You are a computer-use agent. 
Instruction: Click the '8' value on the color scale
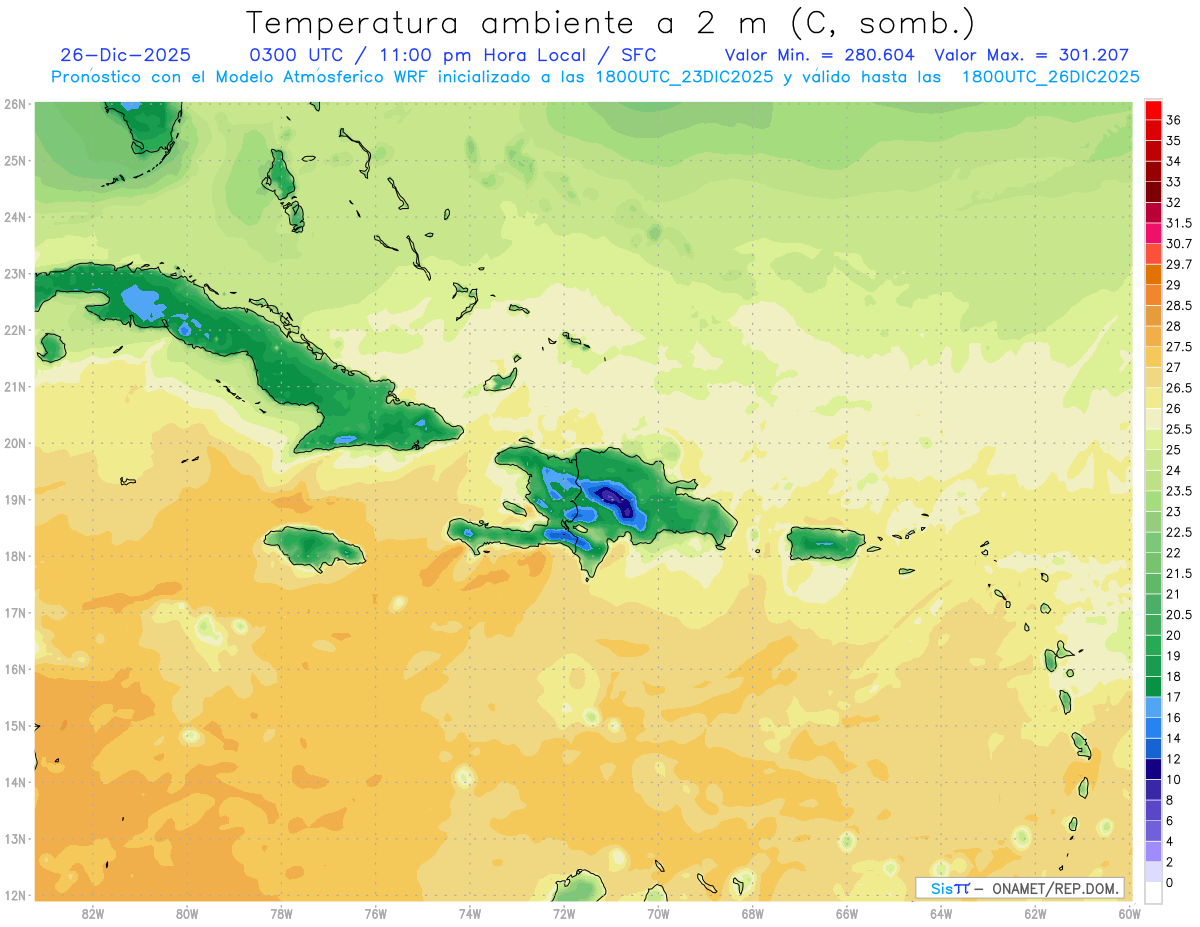[1170, 800]
